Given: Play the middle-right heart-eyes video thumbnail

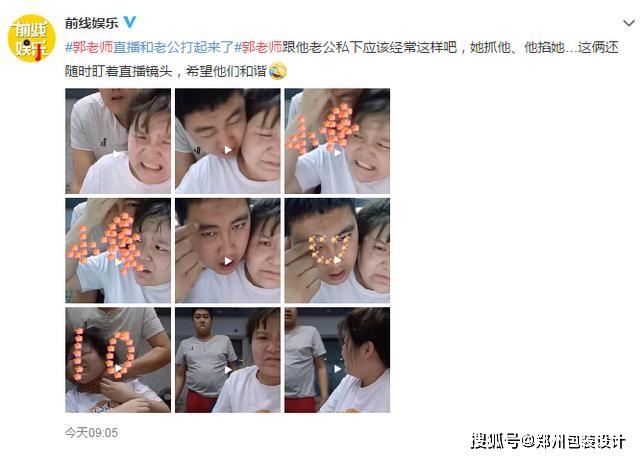Looking at the screenshot, I should tap(337, 251).
